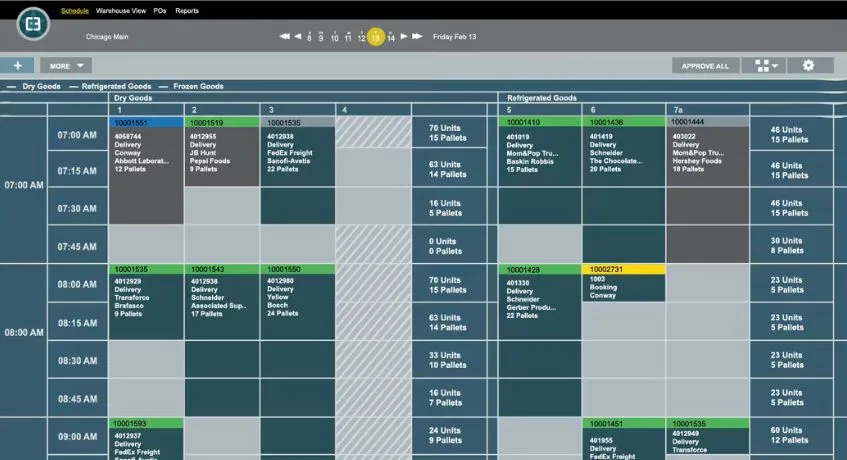The height and width of the screenshot is (460, 847).
Task: Click the 33 Units 10 Pallets summary
Action: [x=449, y=360]
